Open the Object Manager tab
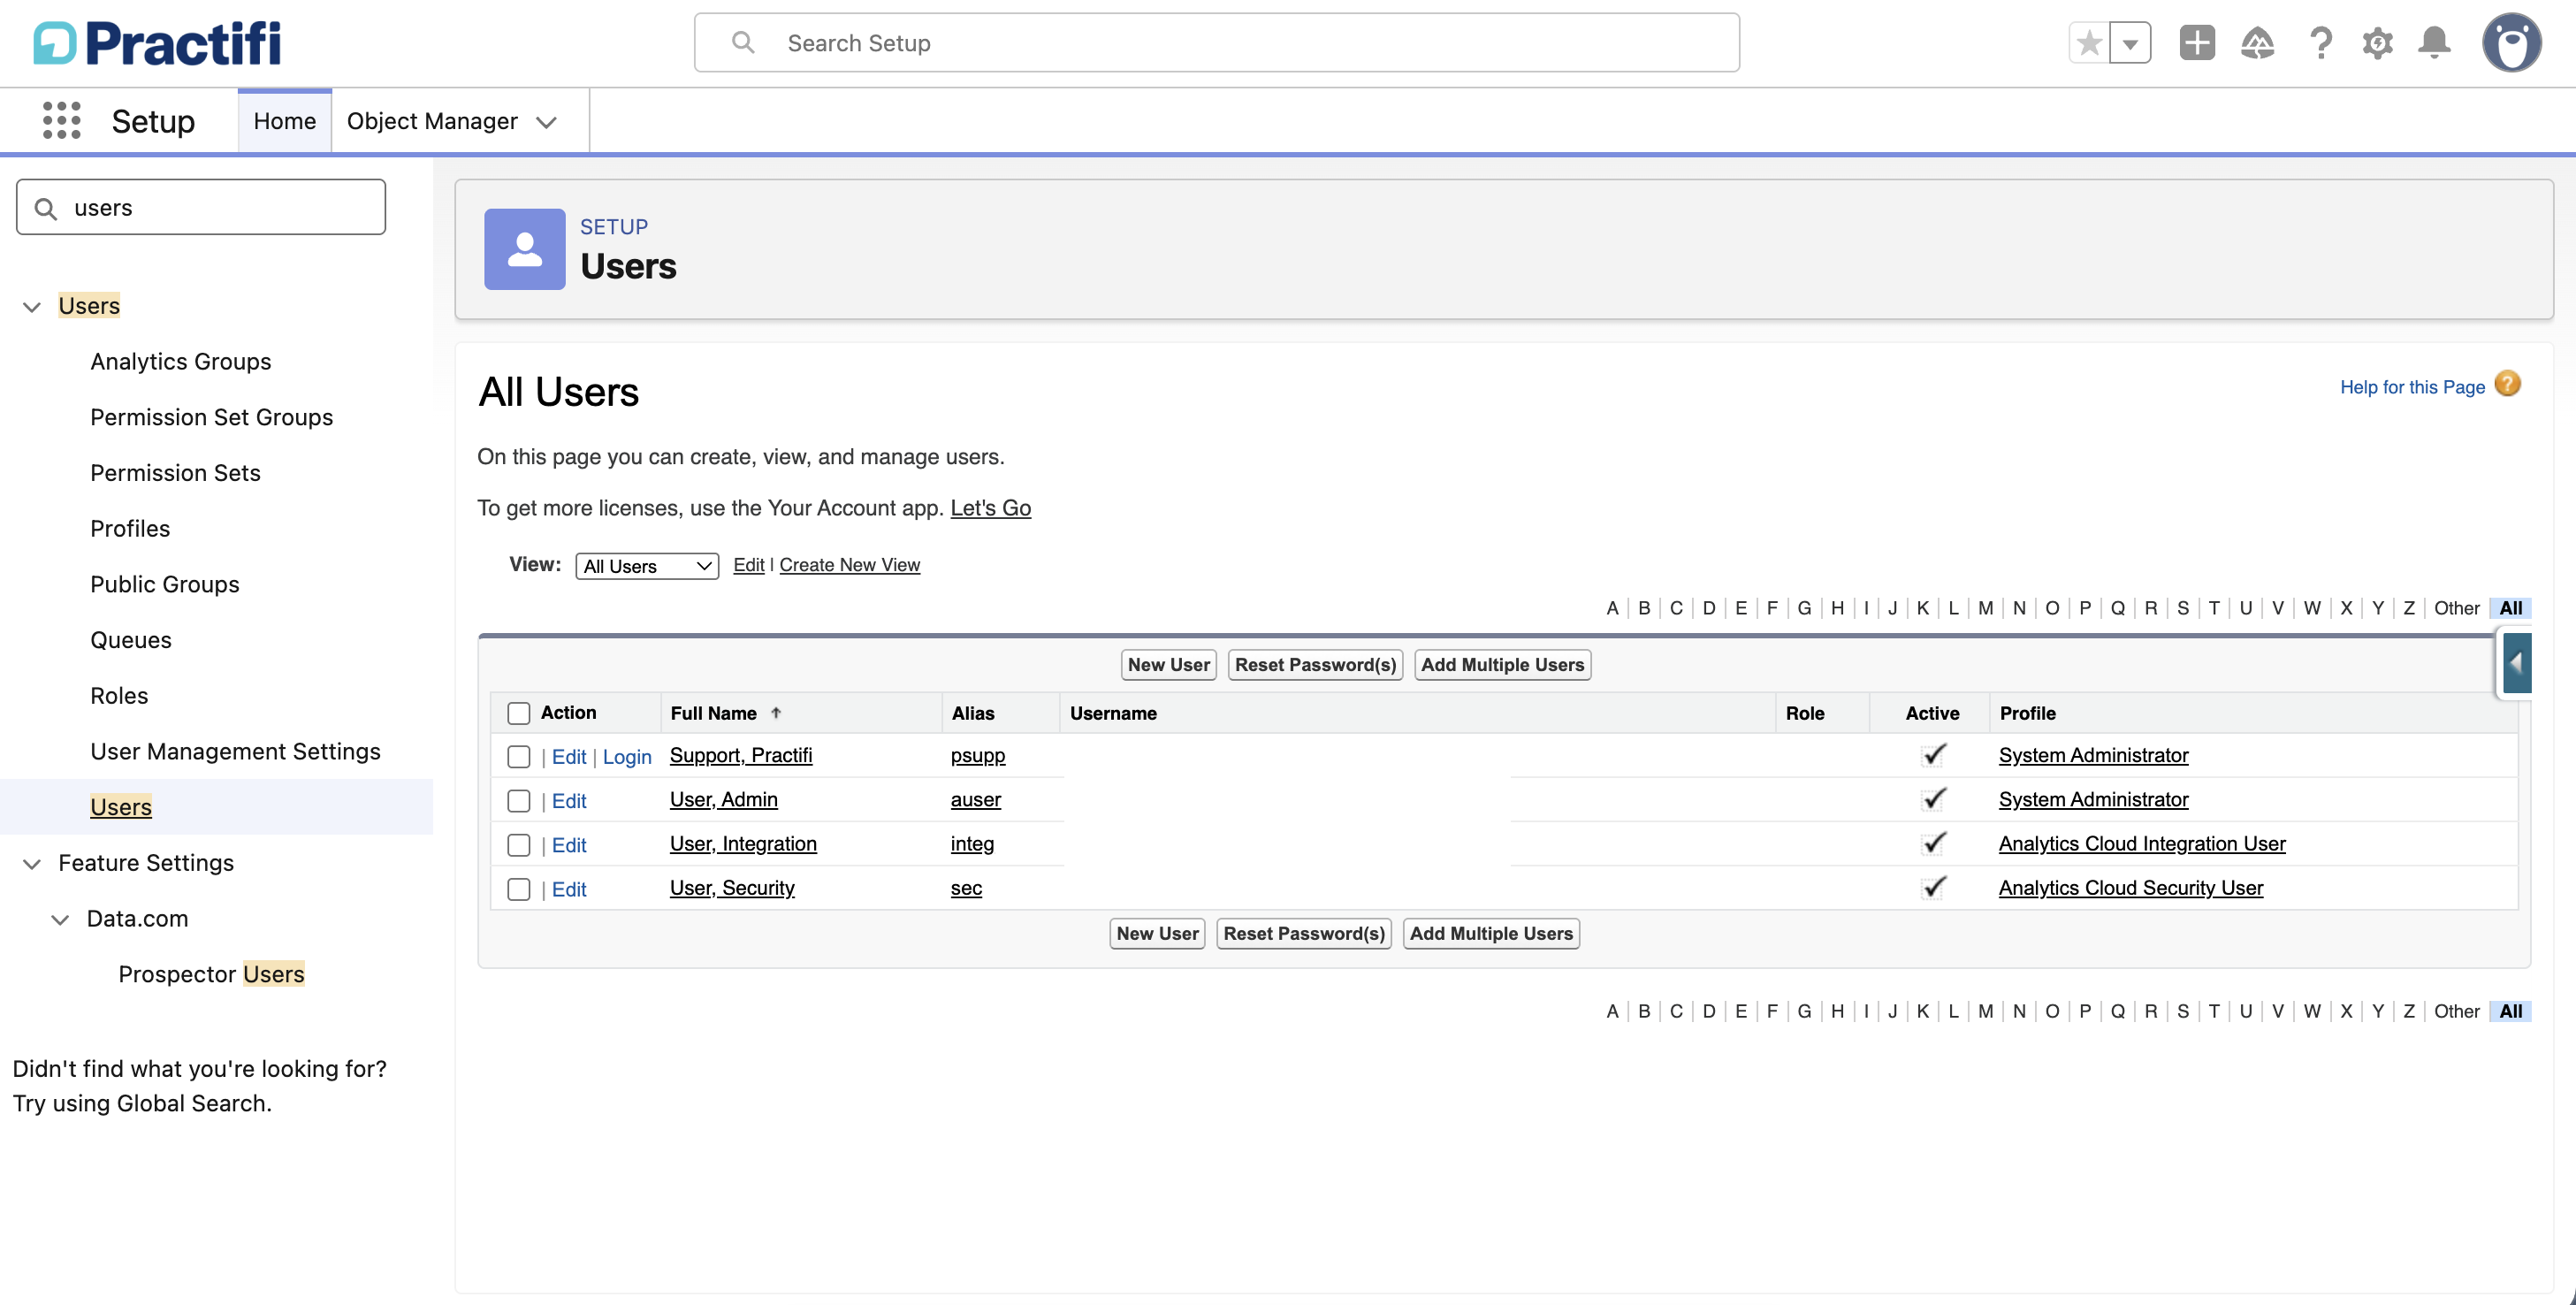 pyautogui.click(x=432, y=121)
